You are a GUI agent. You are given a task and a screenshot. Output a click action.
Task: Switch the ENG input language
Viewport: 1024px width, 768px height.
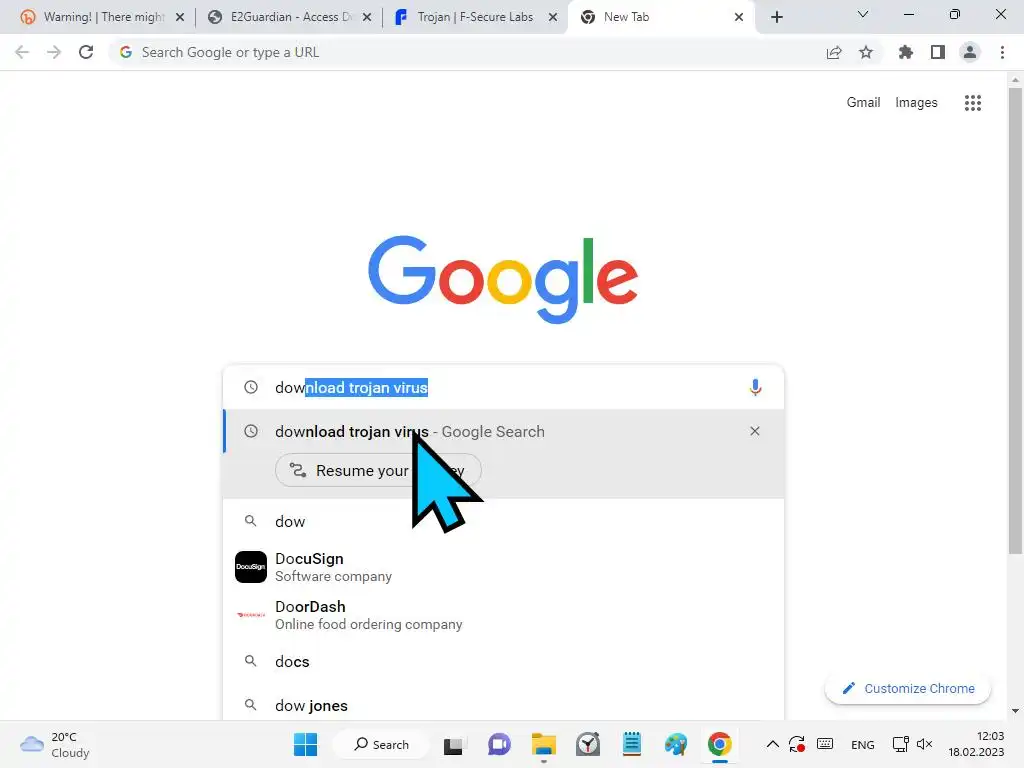coord(863,744)
